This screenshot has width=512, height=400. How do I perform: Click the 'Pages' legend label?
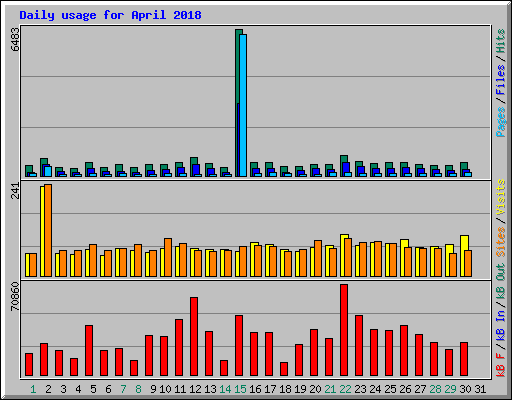500,122
